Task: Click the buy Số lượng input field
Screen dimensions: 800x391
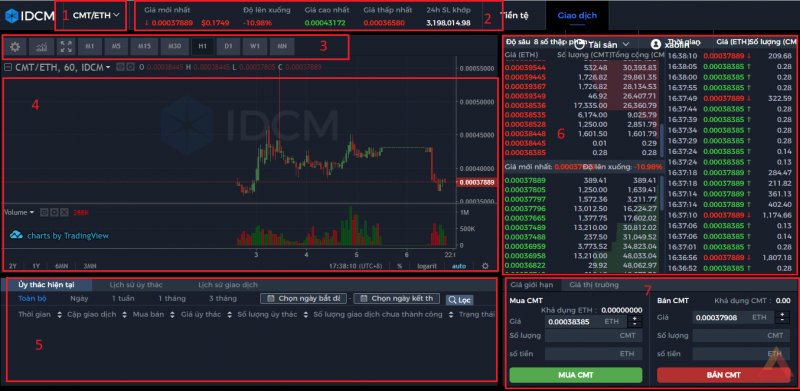Action: click(x=593, y=335)
